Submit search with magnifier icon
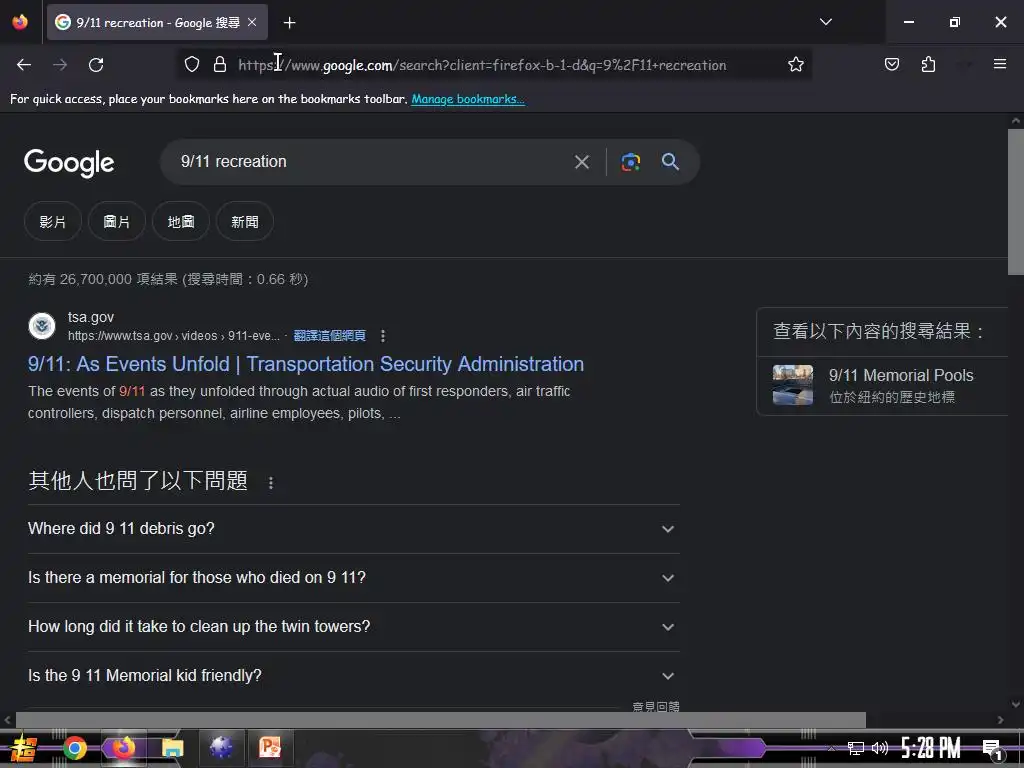The height and width of the screenshot is (768, 1024). pos(670,162)
